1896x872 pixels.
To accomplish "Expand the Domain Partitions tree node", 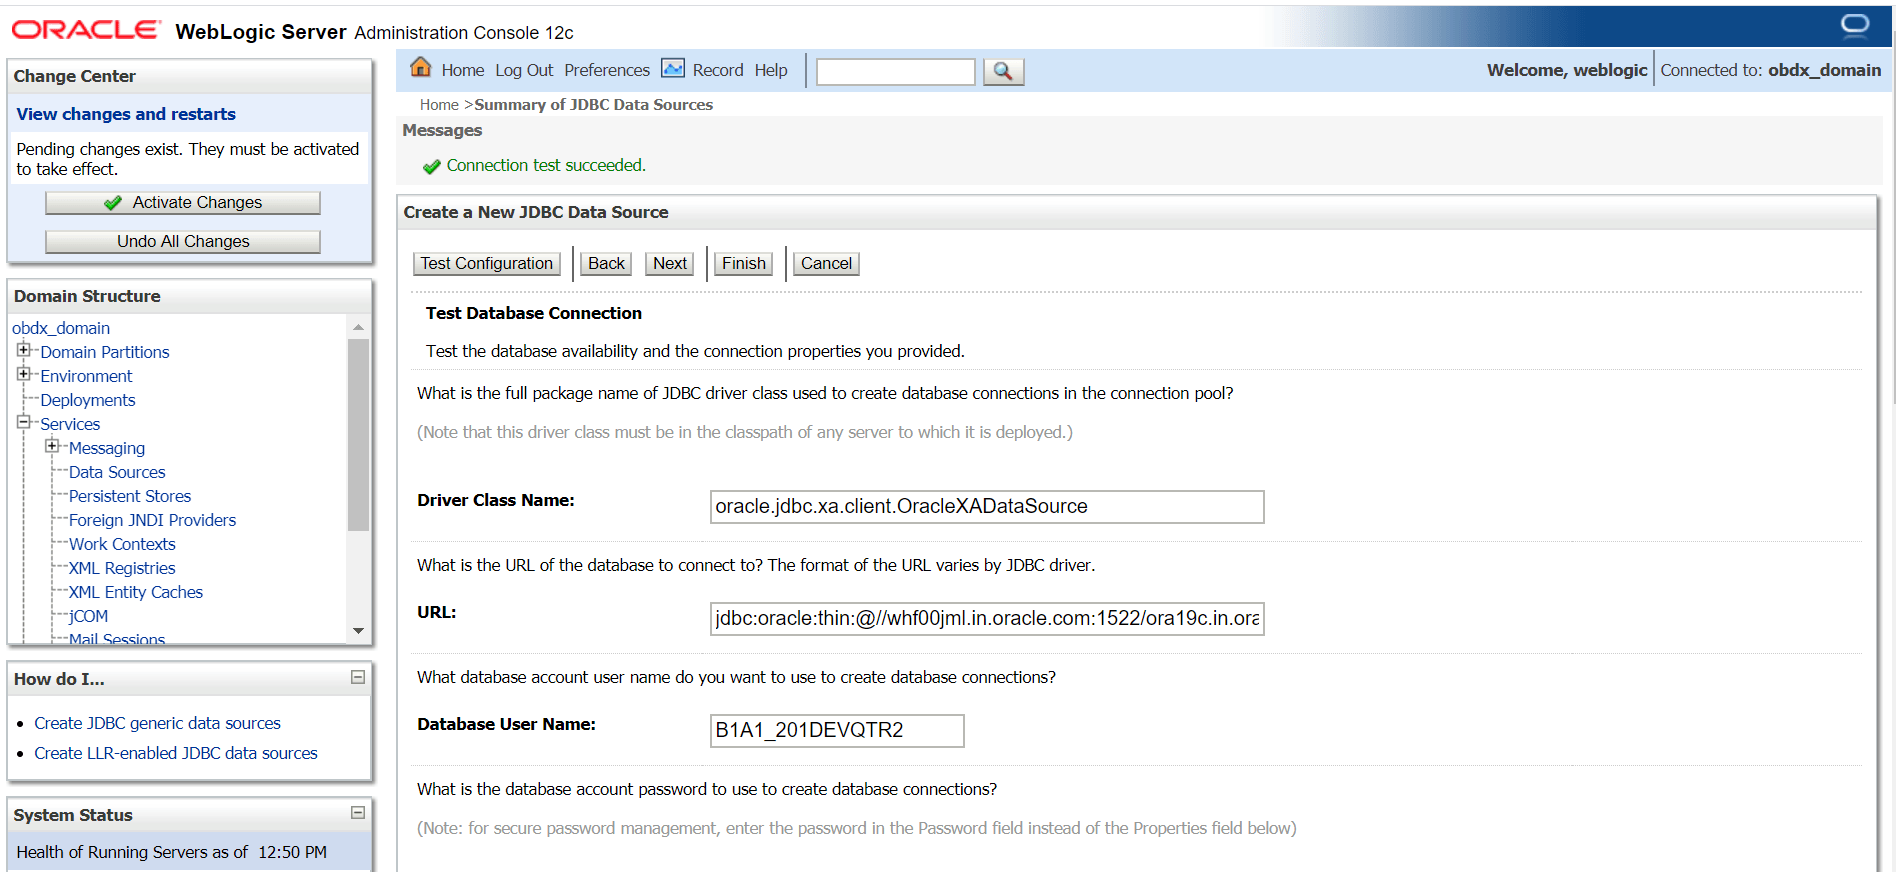I will pyautogui.click(x=23, y=350).
